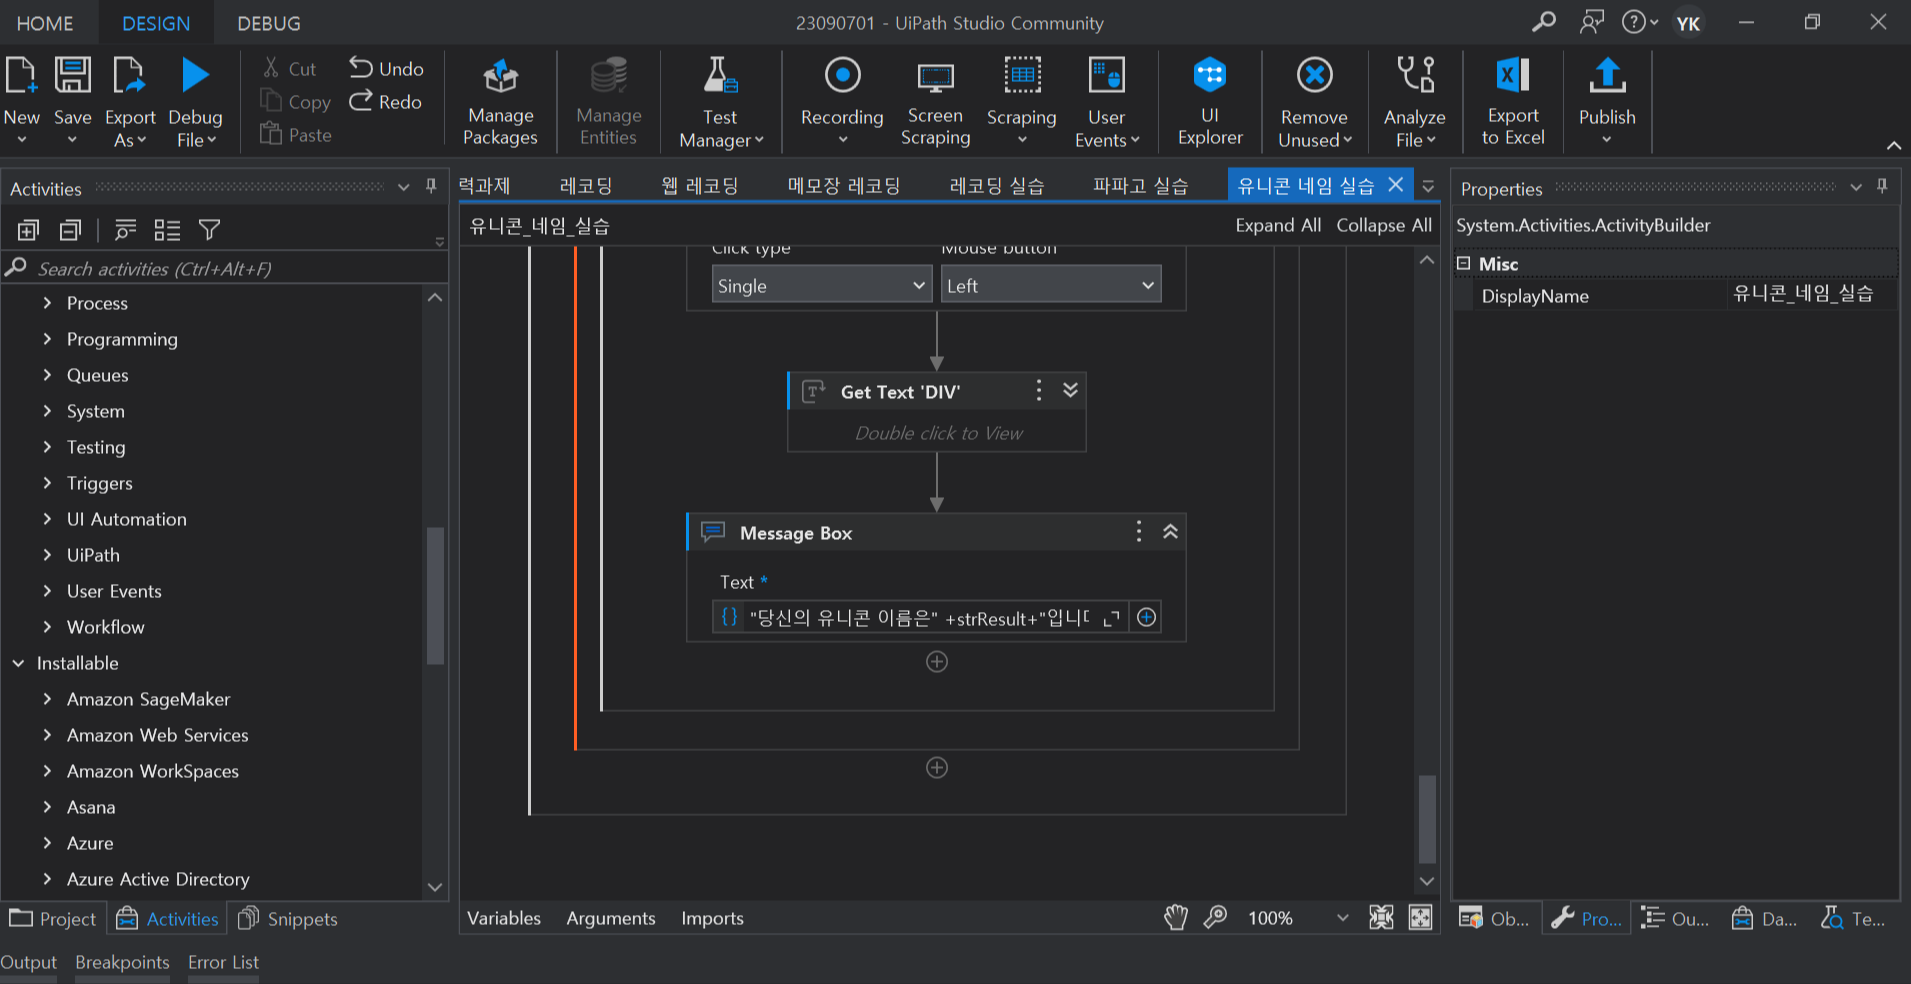Image resolution: width=1911 pixels, height=984 pixels.
Task: Click Export to Excel
Action: 1513,102
